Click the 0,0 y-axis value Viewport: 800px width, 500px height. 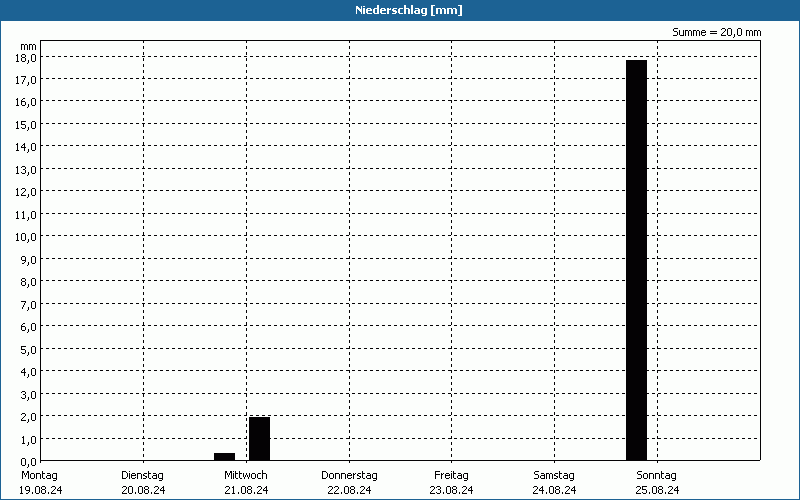click(x=28, y=461)
